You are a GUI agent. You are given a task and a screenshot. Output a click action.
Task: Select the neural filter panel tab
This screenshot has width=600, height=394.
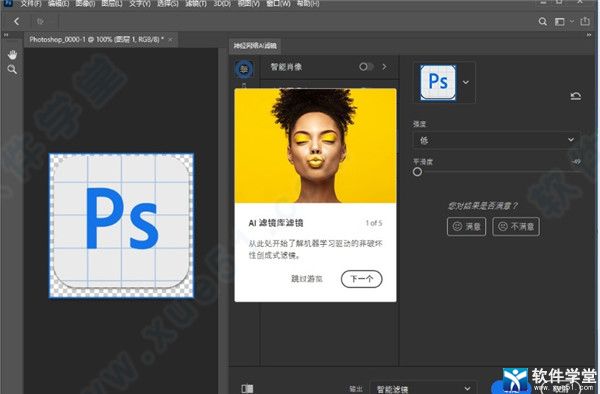(255, 46)
